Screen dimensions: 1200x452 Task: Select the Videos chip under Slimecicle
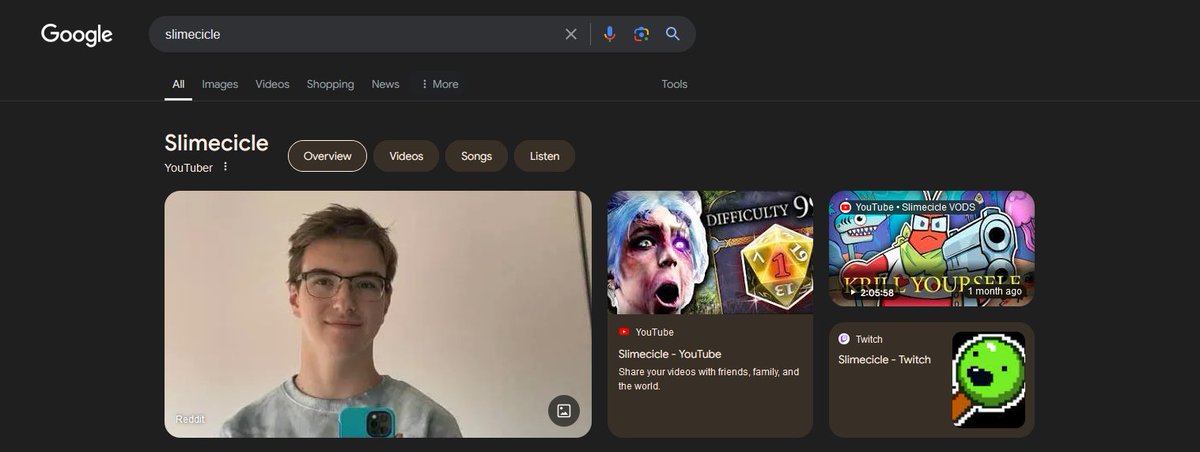point(406,156)
